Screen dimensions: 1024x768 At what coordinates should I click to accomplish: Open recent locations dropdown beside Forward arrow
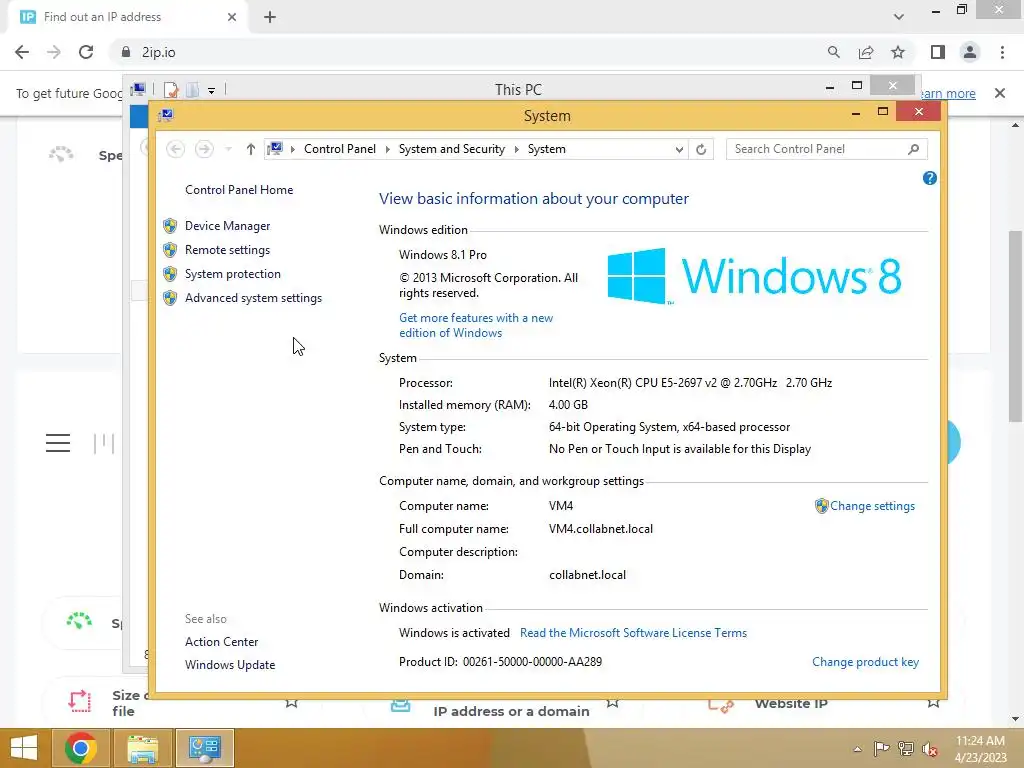click(x=228, y=150)
